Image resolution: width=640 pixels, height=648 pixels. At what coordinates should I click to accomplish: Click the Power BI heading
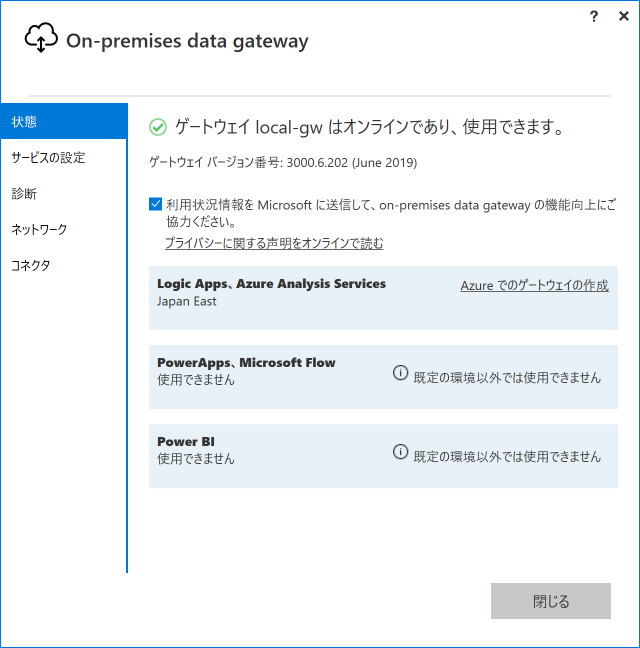click(x=186, y=442)
